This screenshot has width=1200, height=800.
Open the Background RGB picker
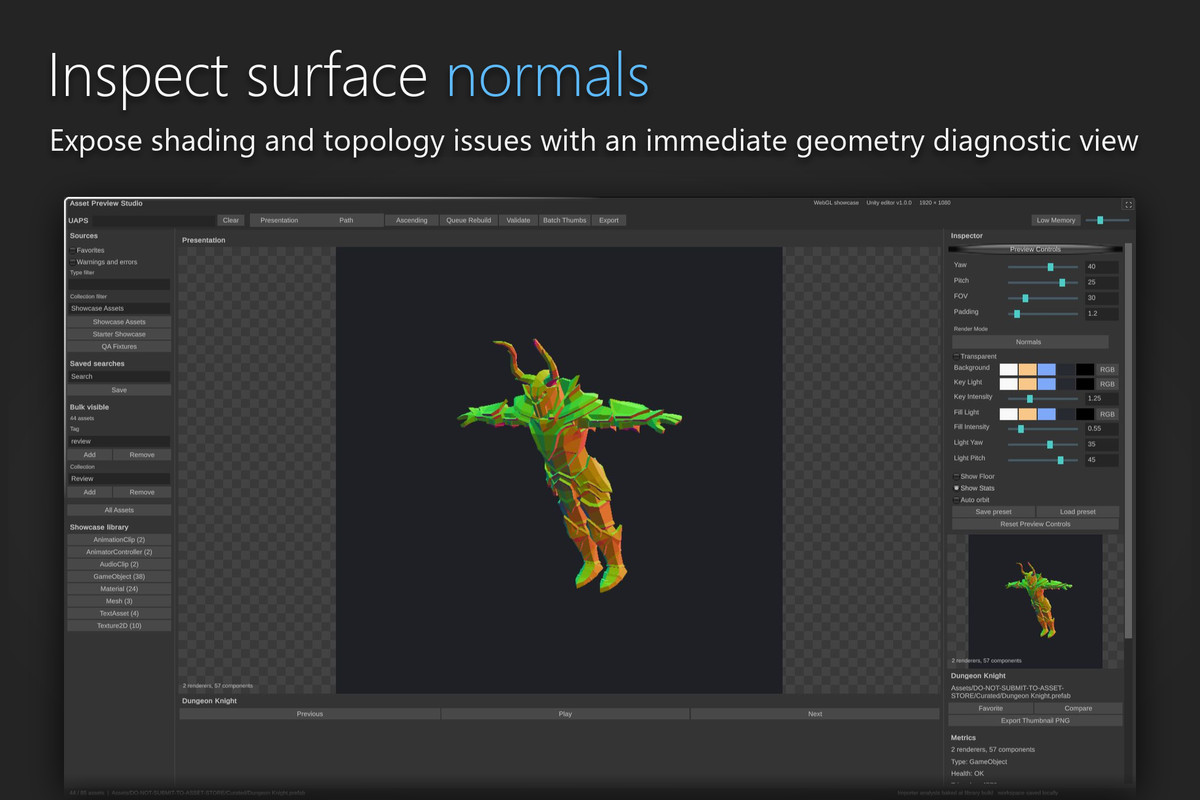tap(1108, 369)
